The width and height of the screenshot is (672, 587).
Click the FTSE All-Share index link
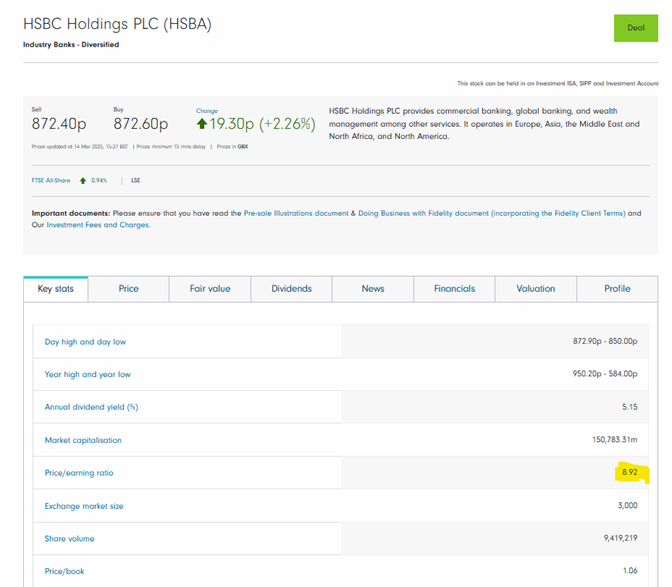point(51,181)
